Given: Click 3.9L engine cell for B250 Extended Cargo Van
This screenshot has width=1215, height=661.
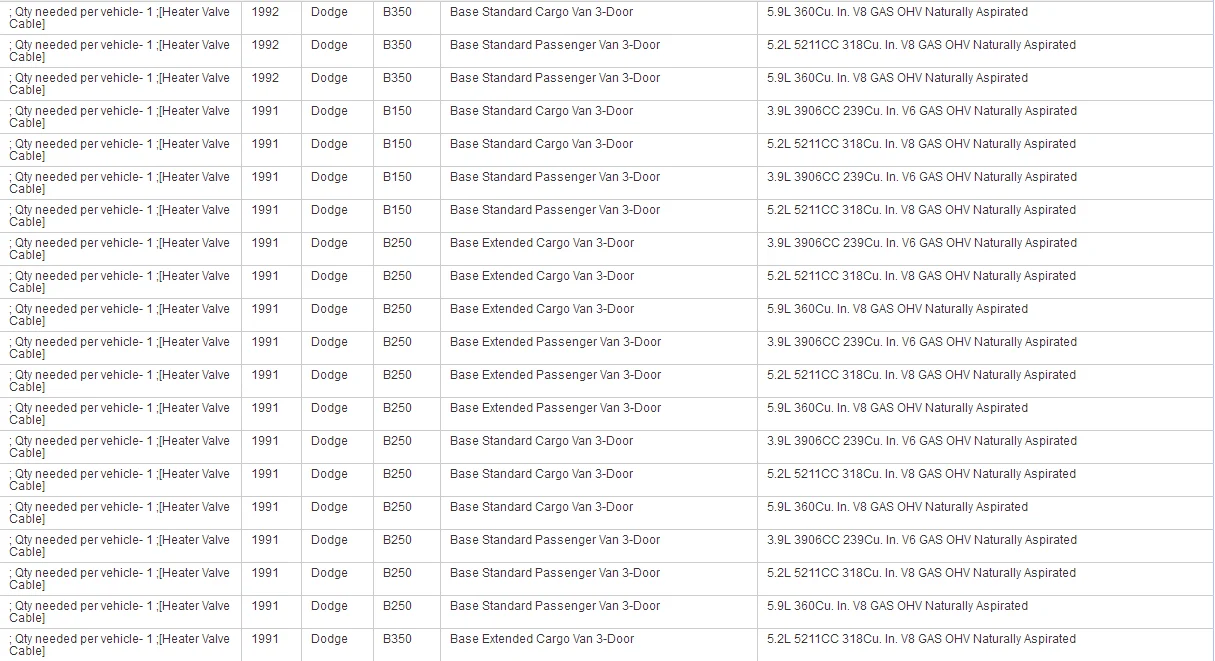Looking at the screenshot, I should click(x=985, y=249).
